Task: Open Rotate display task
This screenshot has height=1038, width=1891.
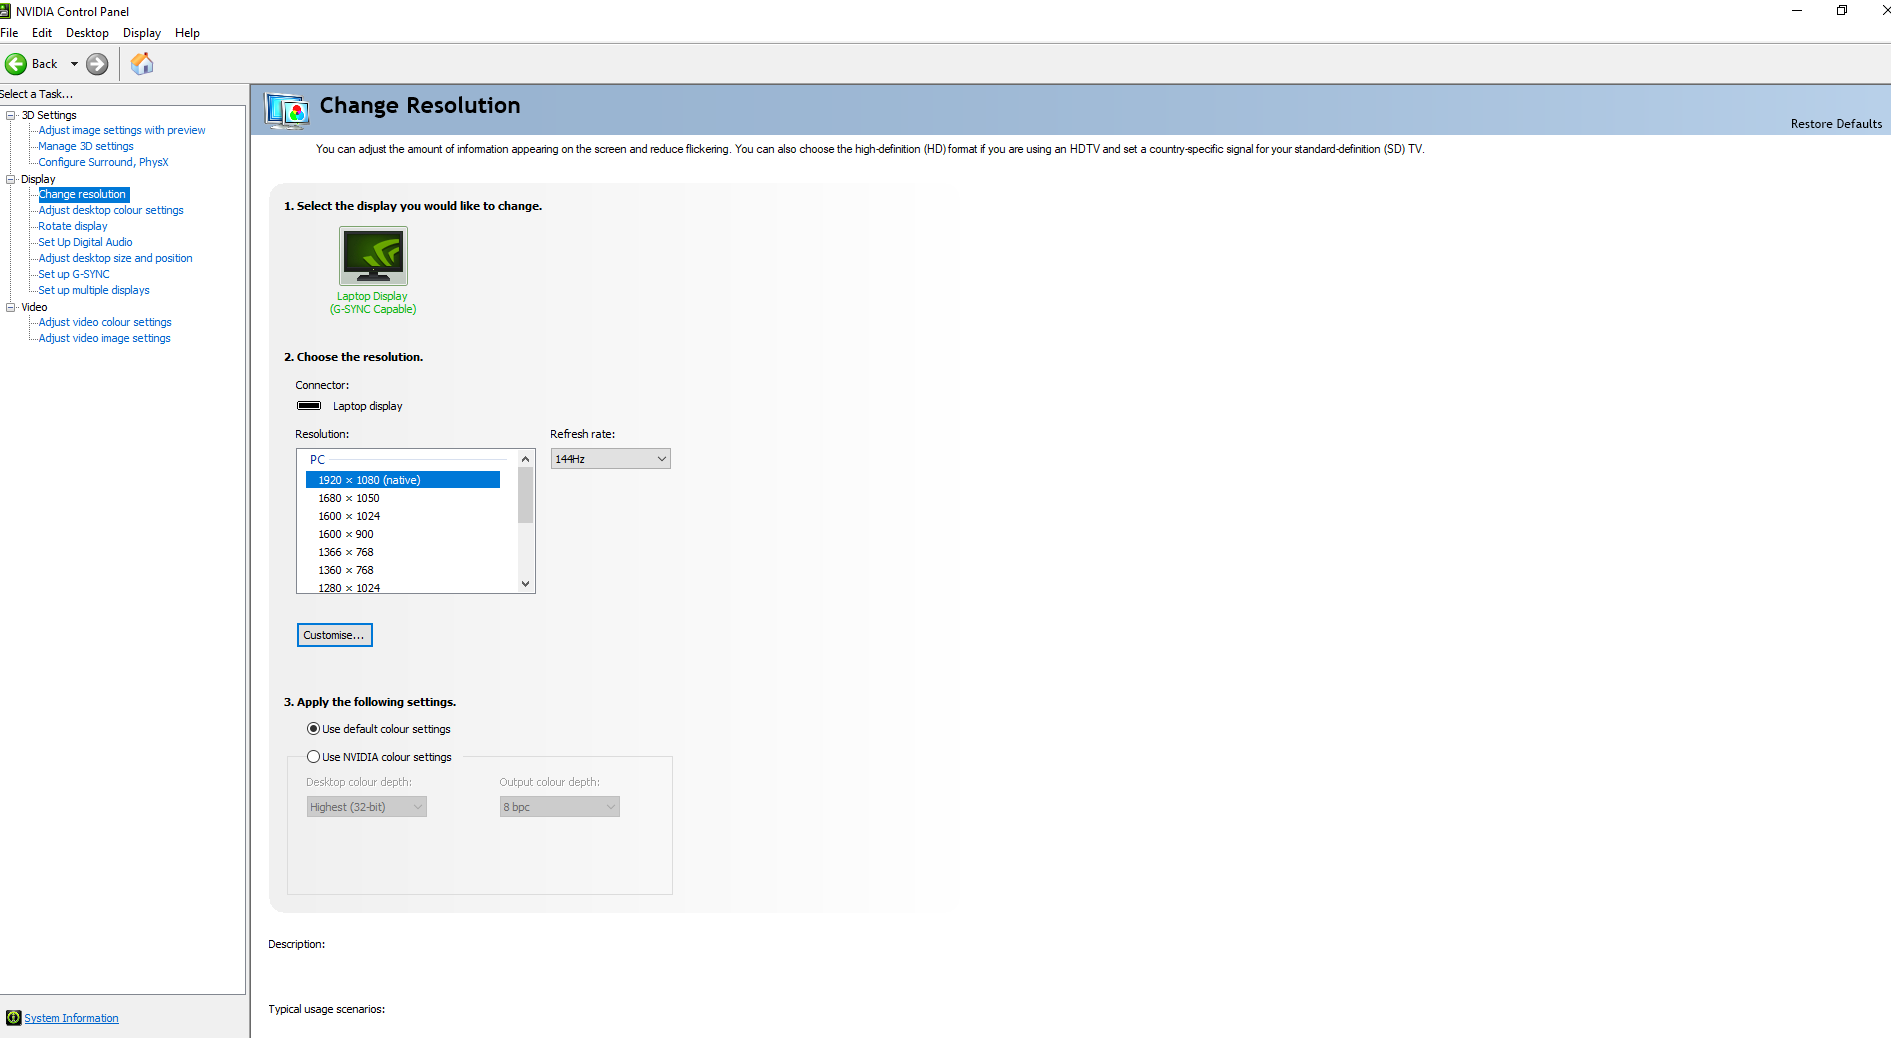Action: pyautogui.click(x=73, y=226)
